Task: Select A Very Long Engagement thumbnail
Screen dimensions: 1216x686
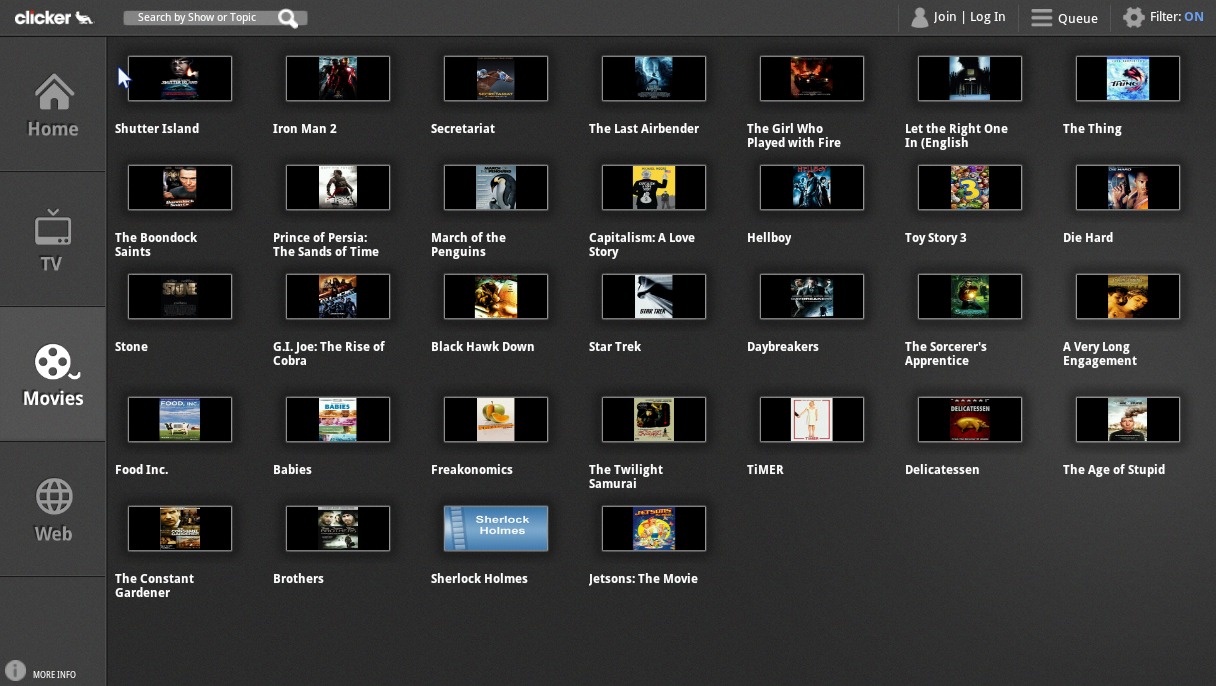Action: (x=1128, y=296)
